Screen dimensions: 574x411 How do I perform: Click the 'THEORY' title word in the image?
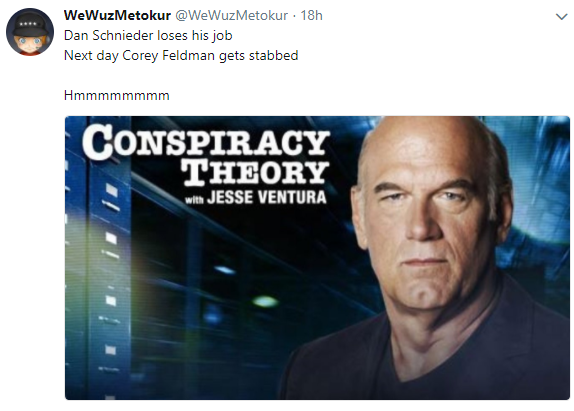point(255,172)
